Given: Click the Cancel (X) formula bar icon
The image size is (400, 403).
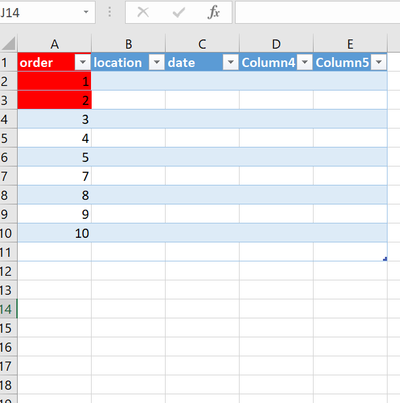Looking at the screenshot, I should (x=143, y=12).
